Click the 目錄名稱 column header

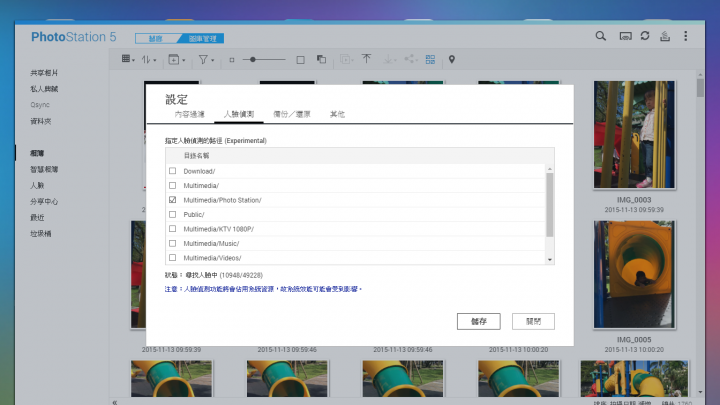196,156
